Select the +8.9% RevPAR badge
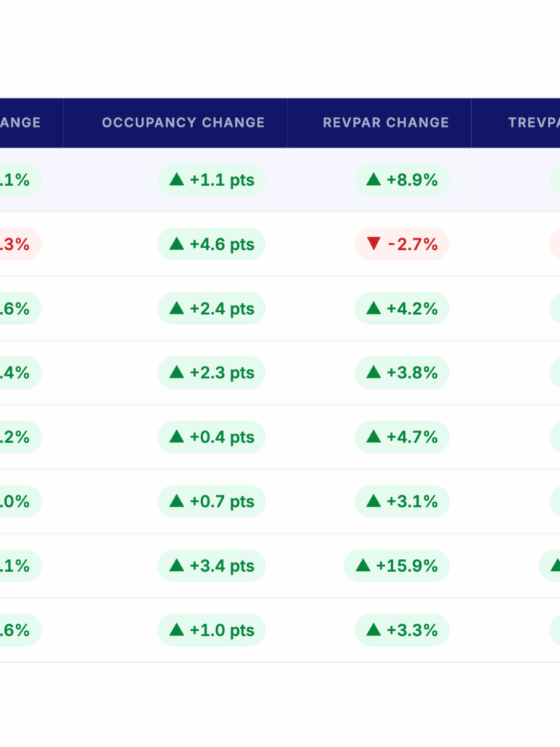 point(402,180)
